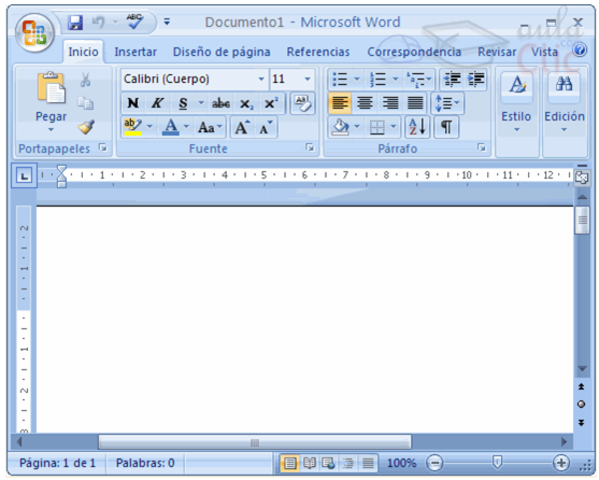Click the Palabras: 0 word count
Viewport: 599px width, 480px height.
tap(145, 463)
